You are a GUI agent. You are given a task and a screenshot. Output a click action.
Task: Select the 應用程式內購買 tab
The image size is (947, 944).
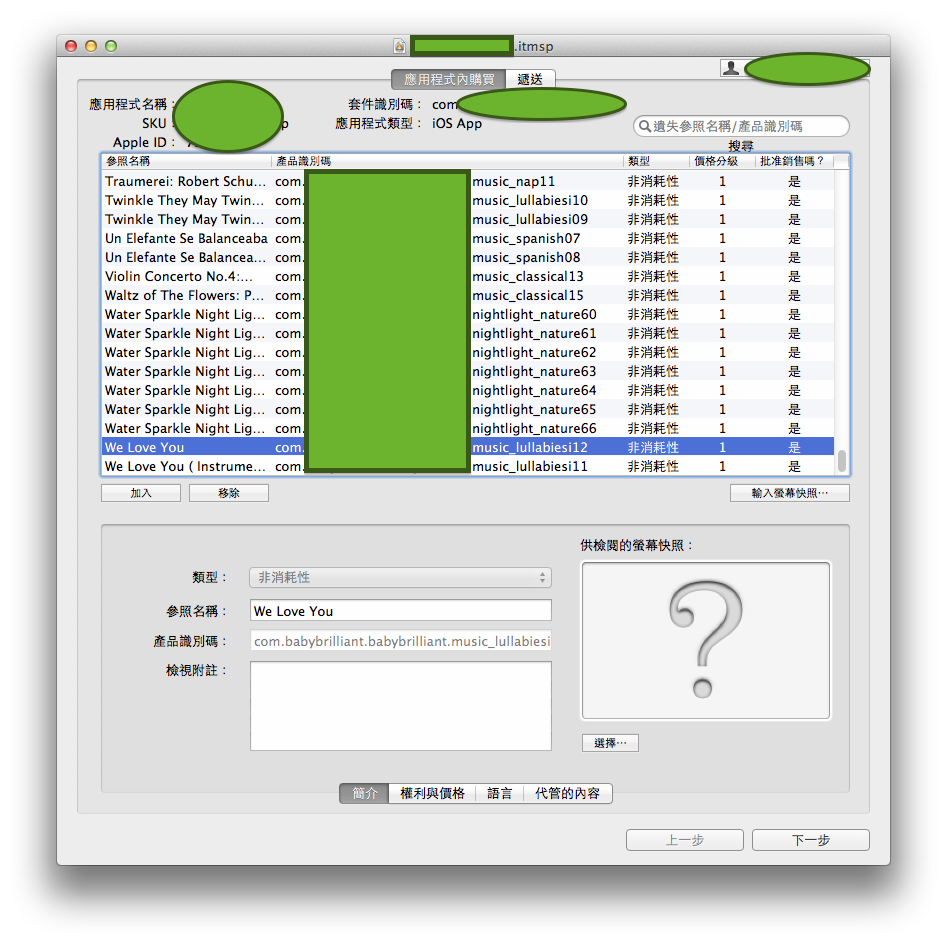(448, 80)
